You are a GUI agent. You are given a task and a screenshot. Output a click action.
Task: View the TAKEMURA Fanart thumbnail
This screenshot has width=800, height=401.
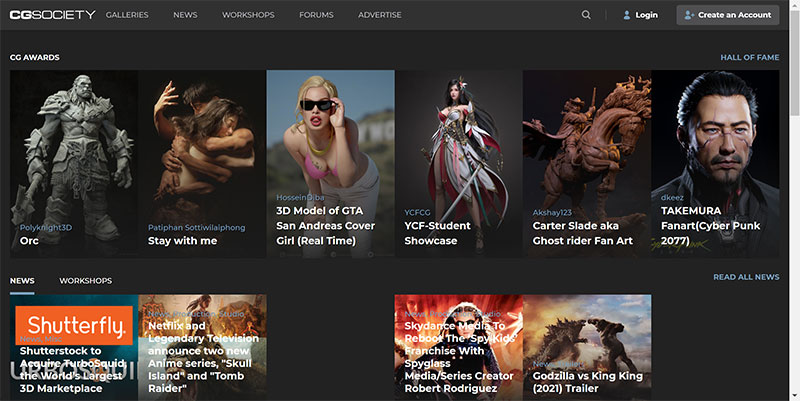(x=714, y=160)
